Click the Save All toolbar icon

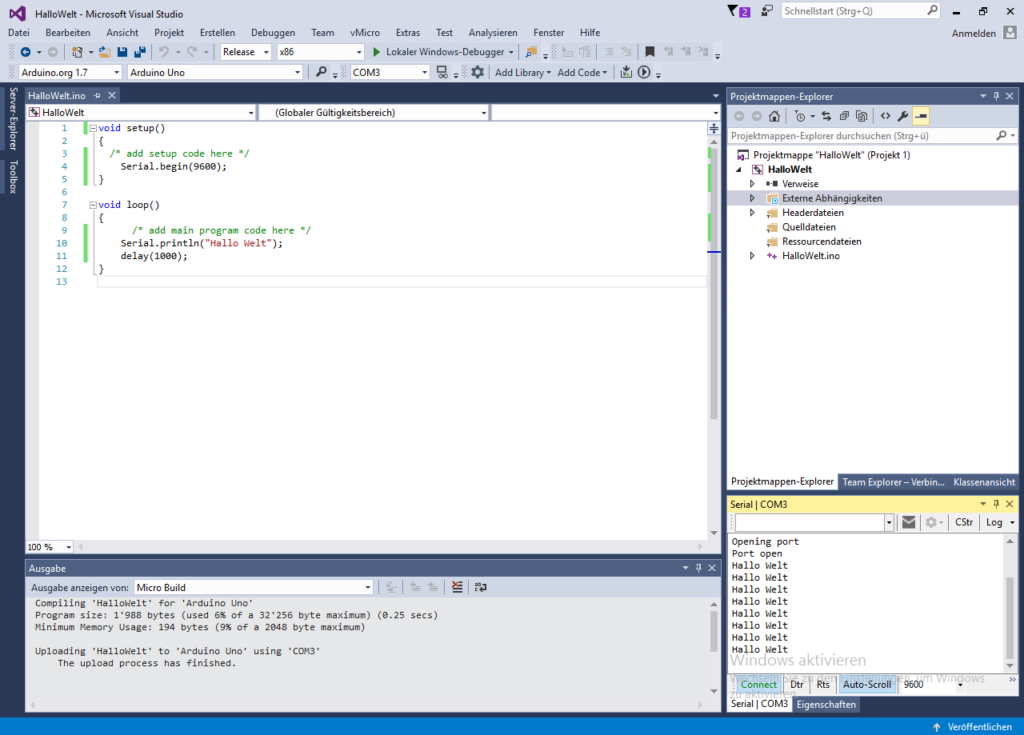(x=139, y=52)
